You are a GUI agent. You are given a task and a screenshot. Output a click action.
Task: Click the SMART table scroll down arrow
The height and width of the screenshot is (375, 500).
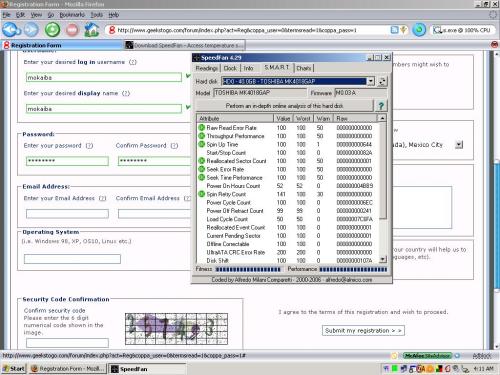[382, 259]
